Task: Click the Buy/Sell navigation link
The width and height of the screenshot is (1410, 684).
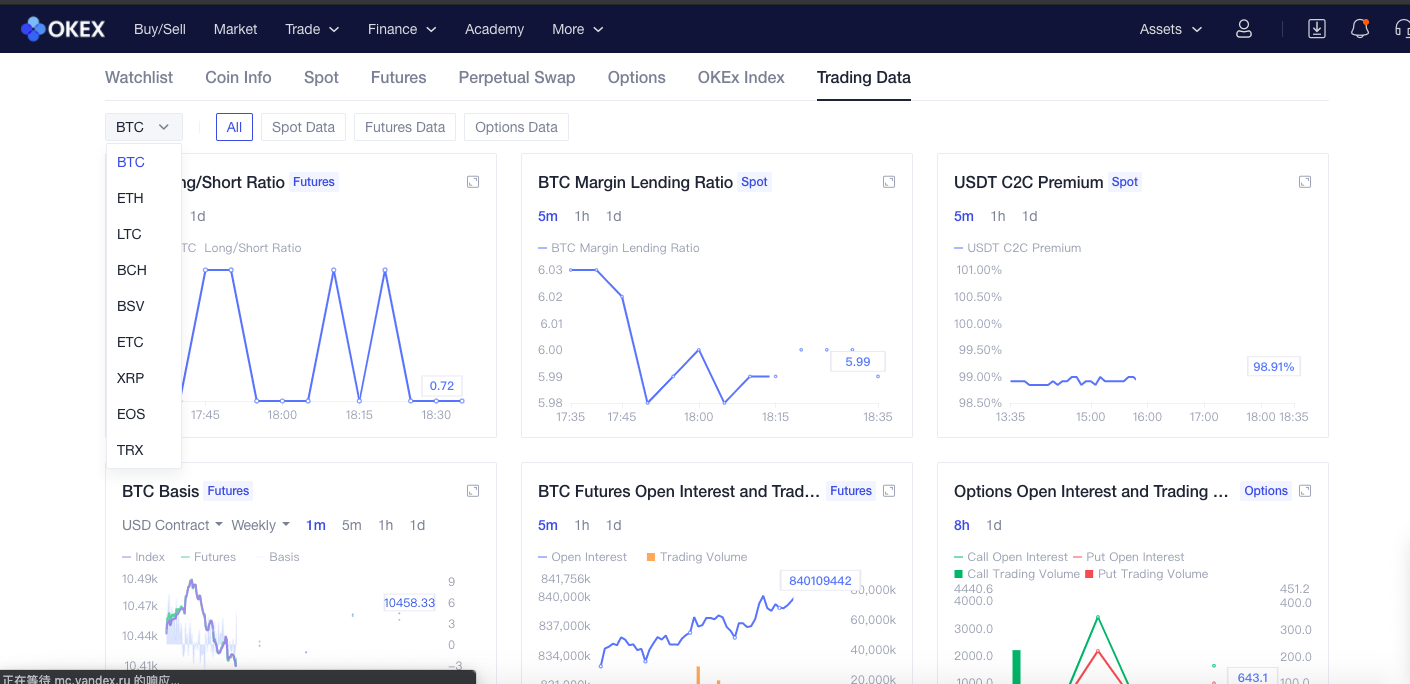Action: [160, 29]
